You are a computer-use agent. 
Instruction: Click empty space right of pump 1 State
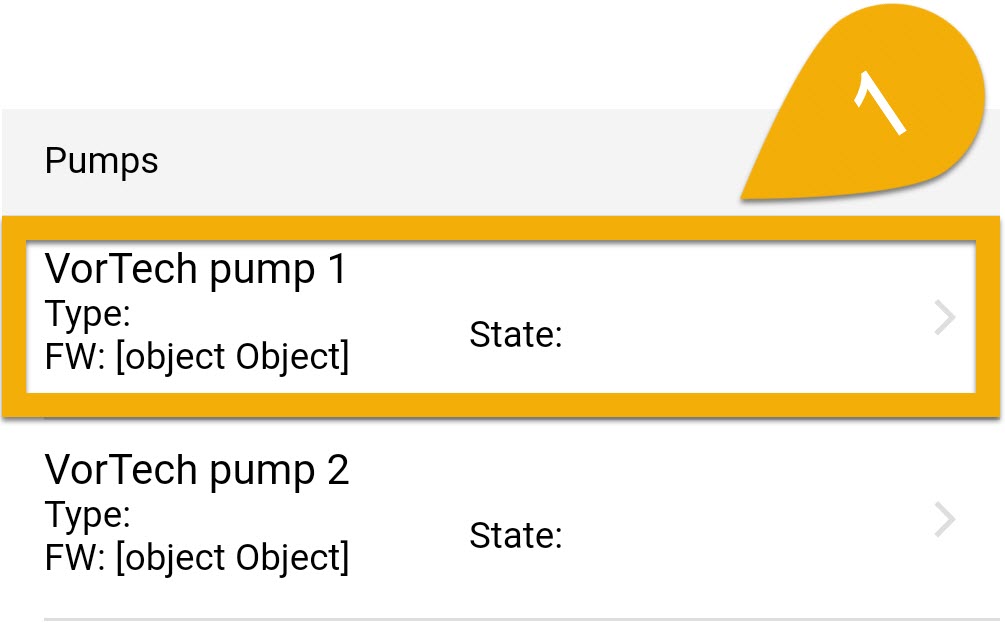pos(743,334)
